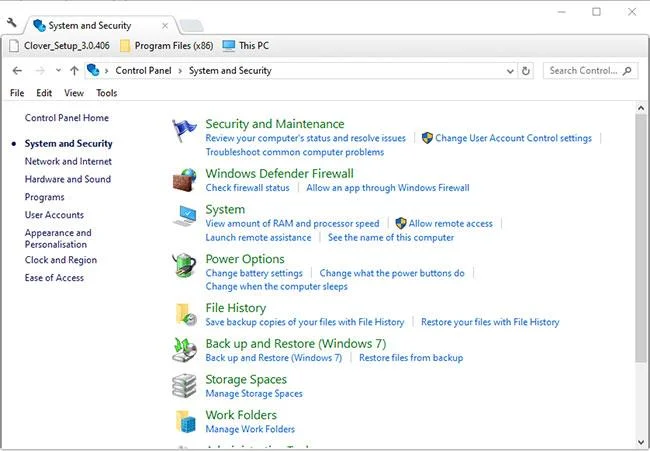Click Windows Defender Firewall brick icon
Image resolution: width=650 pixels, height=451 pixels.
184,180
